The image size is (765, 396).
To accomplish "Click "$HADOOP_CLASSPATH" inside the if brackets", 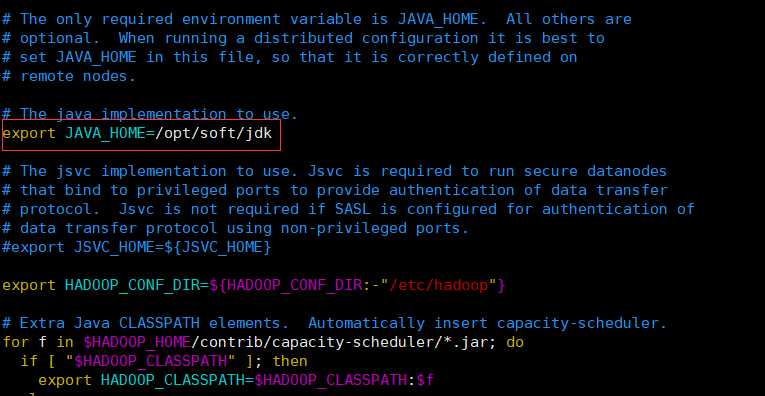I will (150, 361).
